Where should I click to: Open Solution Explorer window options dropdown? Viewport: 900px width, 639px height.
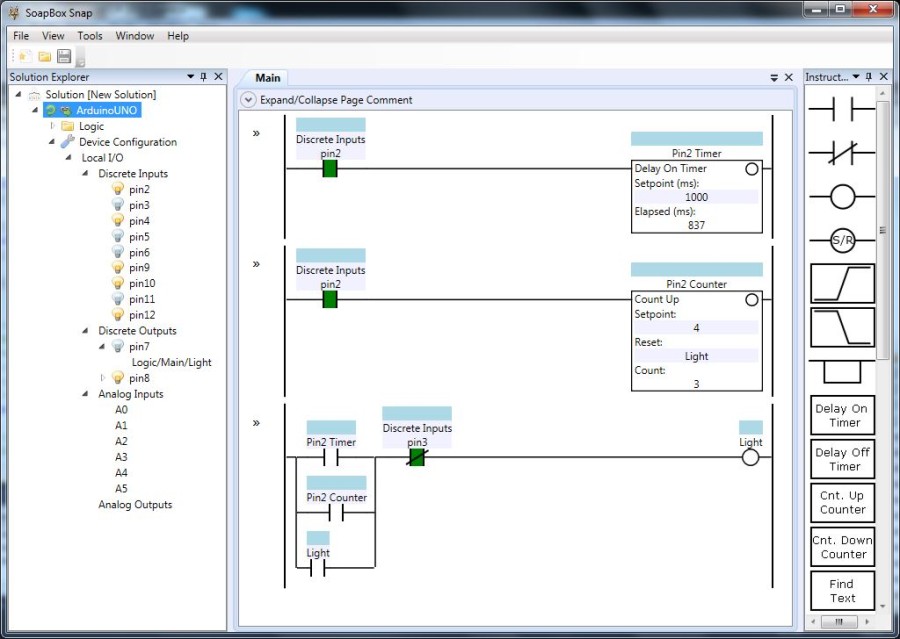190,76
